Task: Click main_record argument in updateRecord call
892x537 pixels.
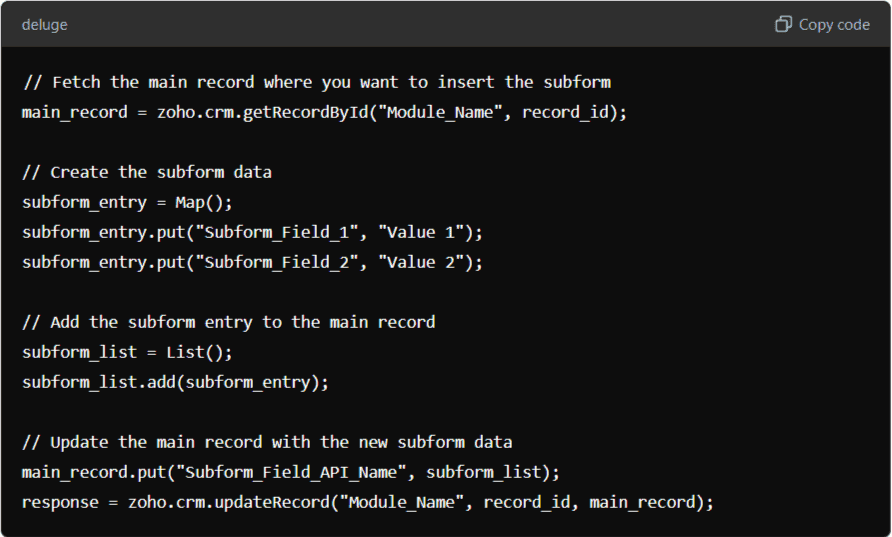Action: click(x=643, y=502)
